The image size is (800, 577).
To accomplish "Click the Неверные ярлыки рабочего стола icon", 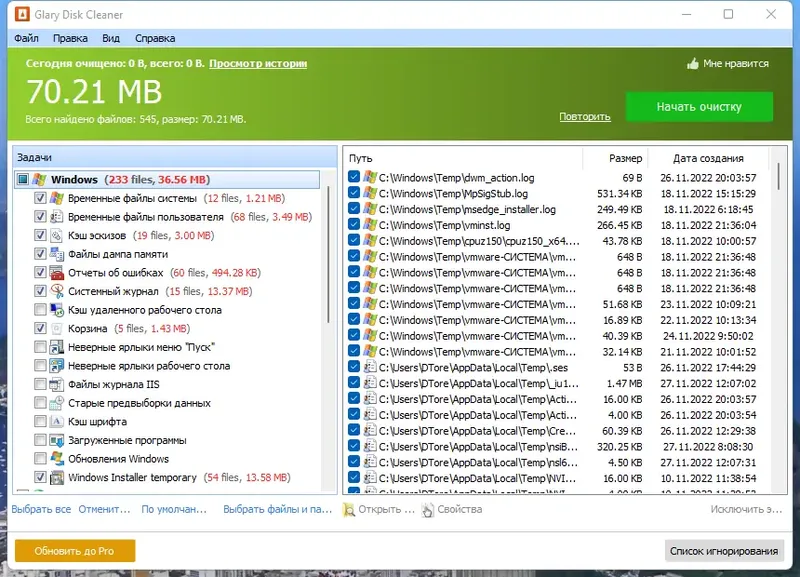I will pyautogui.click(x=57, y=366).
